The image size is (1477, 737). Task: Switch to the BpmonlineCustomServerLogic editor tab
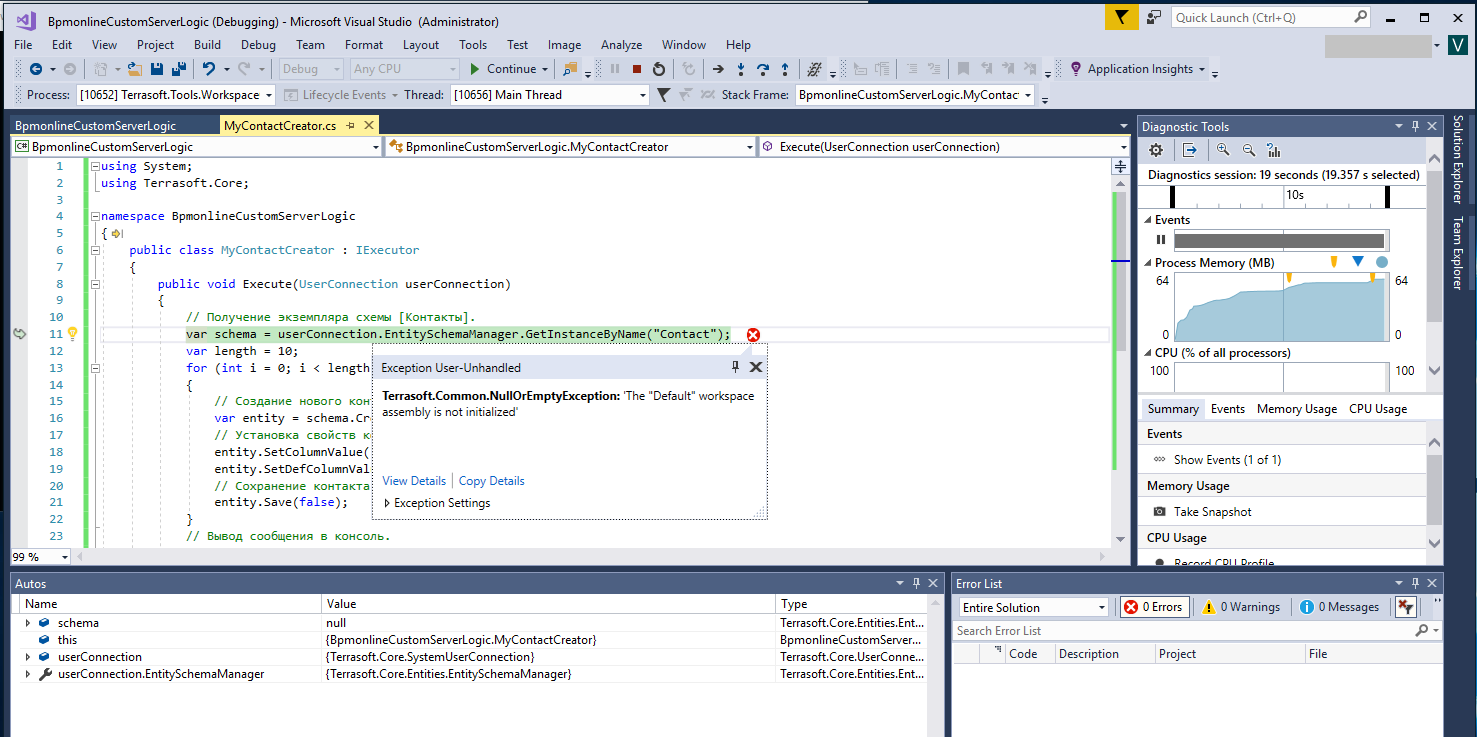click(x=95, y=126)
